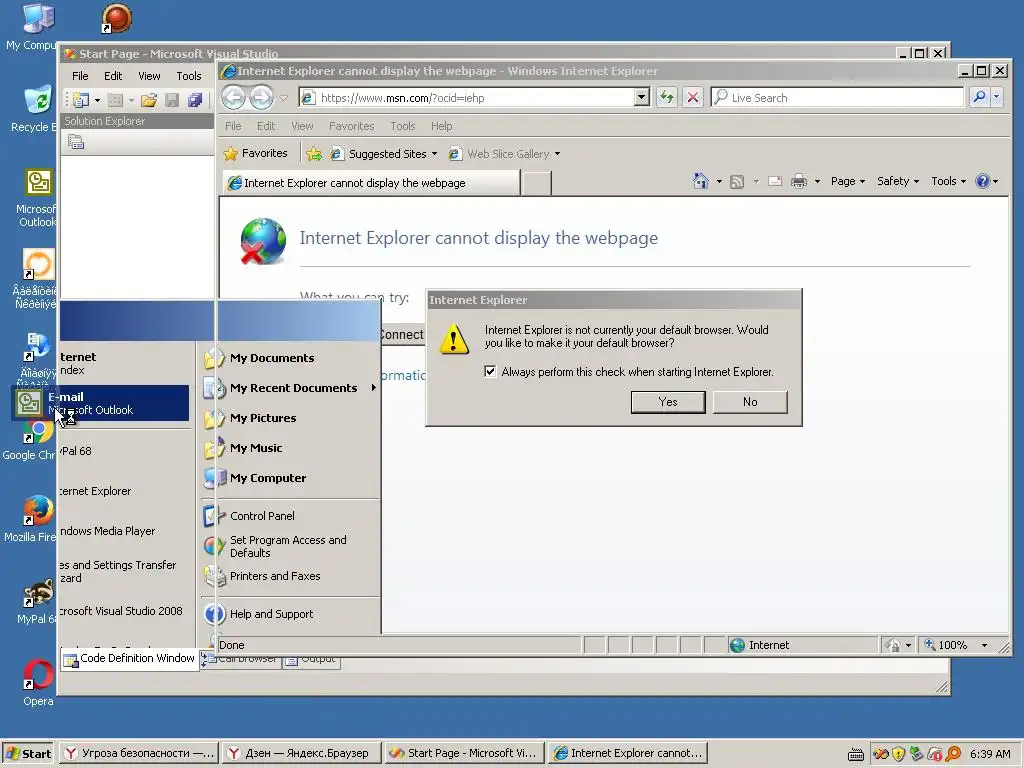The width and height of the screenshot is (1024, 768).
Task: Select the Code Definition Window tab
Action: (x=130, y=658)
